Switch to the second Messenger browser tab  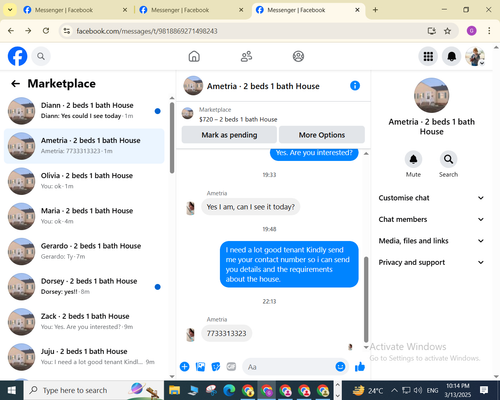coord(192,10)
